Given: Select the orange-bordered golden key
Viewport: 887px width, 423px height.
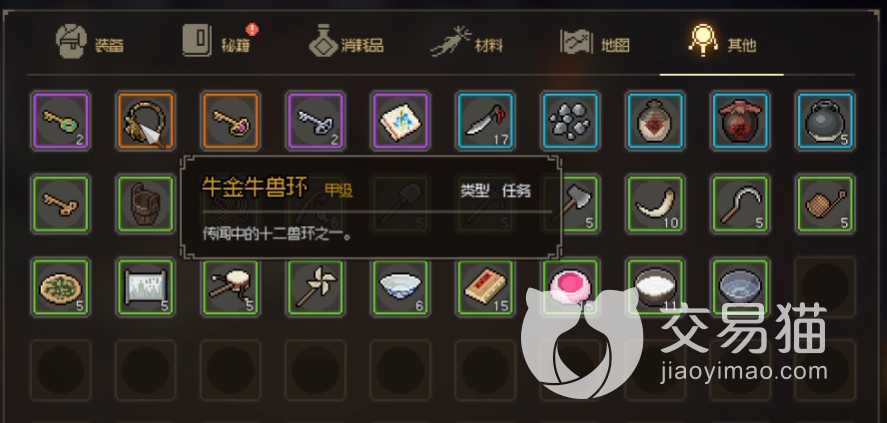Looking at the screenshot, I should pos(231,121).
